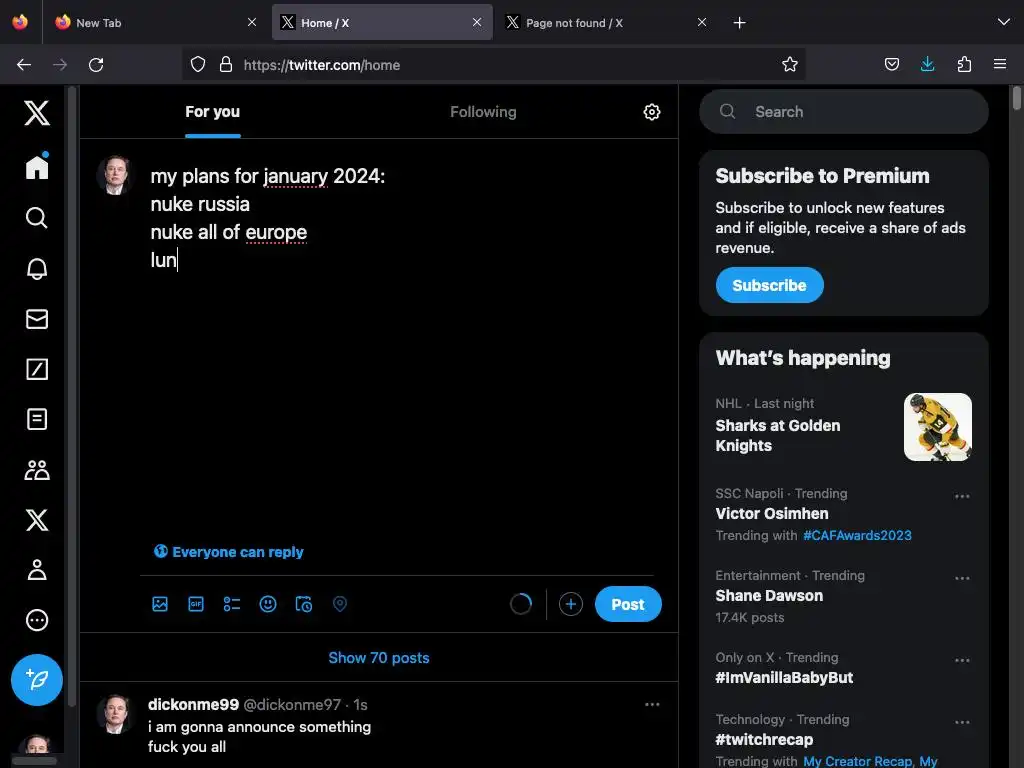Open timeline settings gear icon

pyautogui.click(x=652, y=112)
